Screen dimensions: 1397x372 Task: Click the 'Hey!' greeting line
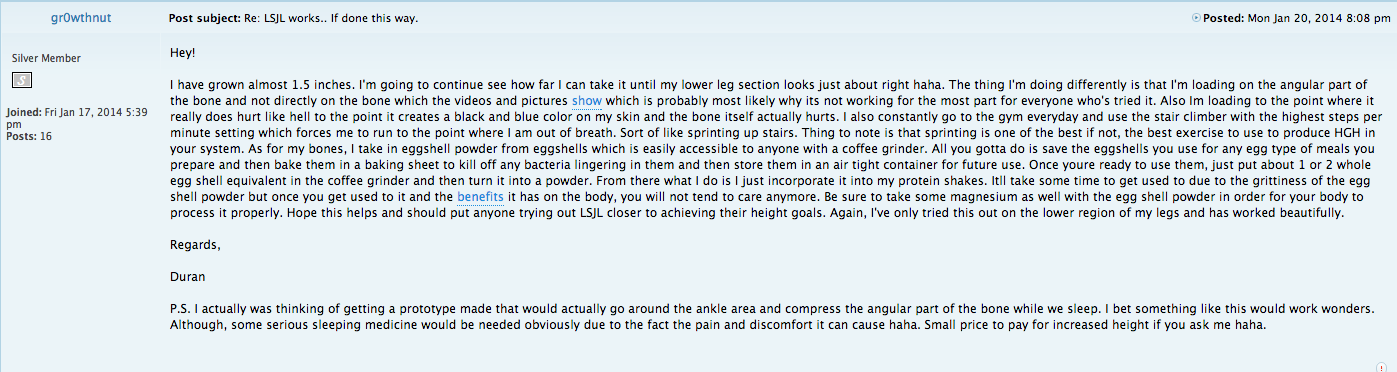(182, 52)
